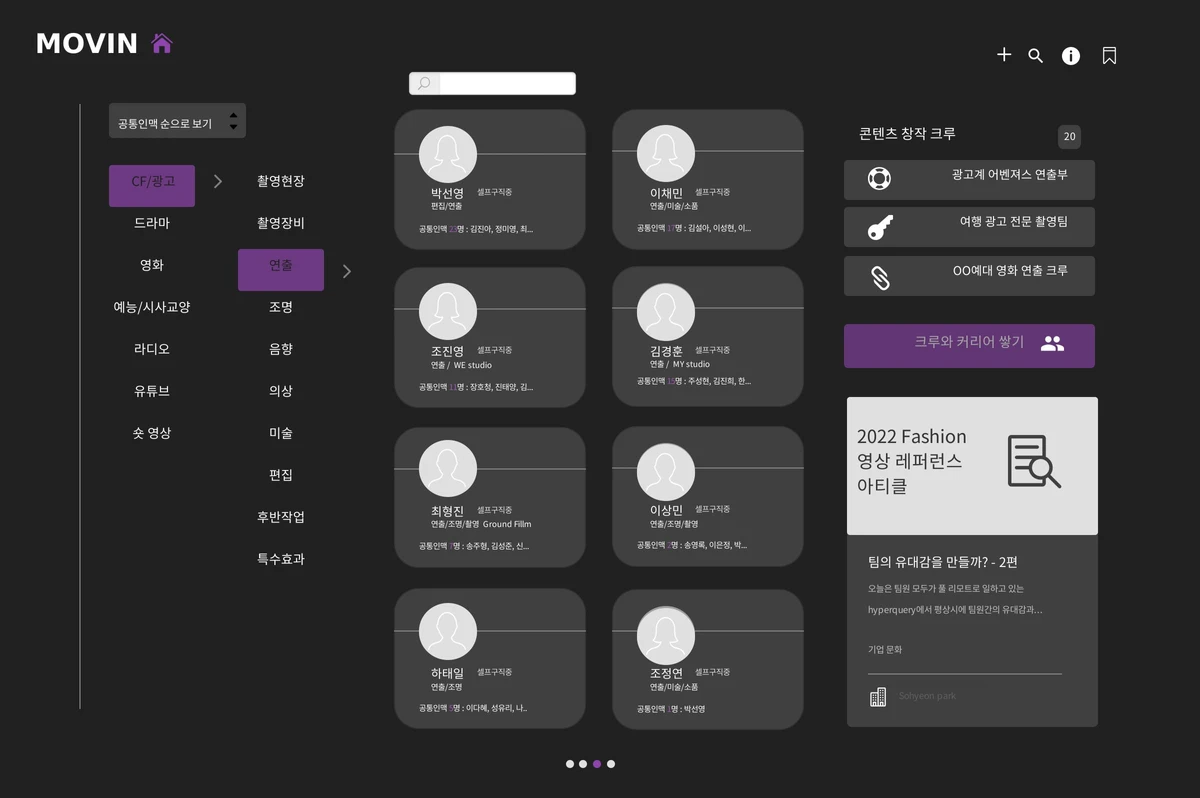The width and height of the screenshot is (1200, 798).
Task: Click the paperclip icon of OO예대 영화 연출 크루
Action: [x=880, y=277]
